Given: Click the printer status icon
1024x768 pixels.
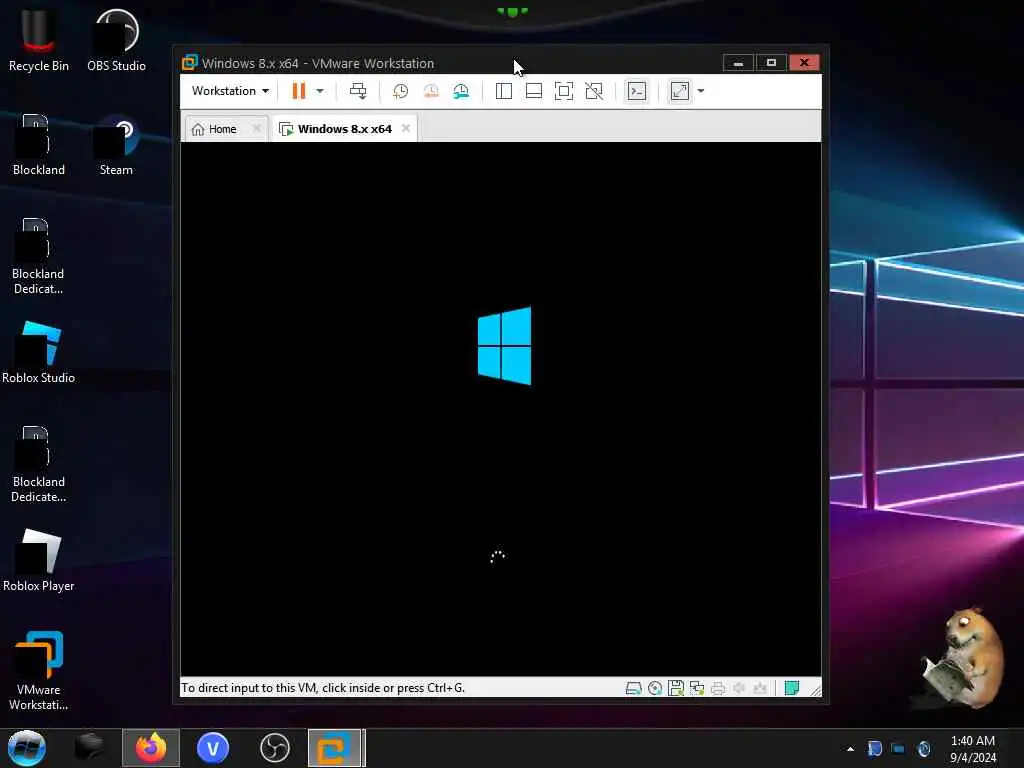Looking at the screenshot, I should [718, 688].
